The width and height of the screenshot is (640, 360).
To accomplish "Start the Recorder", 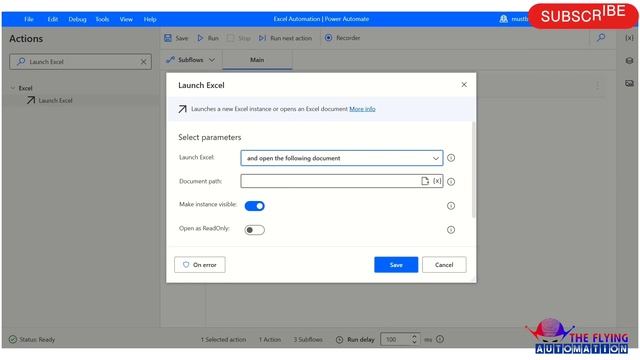I will click(342, 38).
